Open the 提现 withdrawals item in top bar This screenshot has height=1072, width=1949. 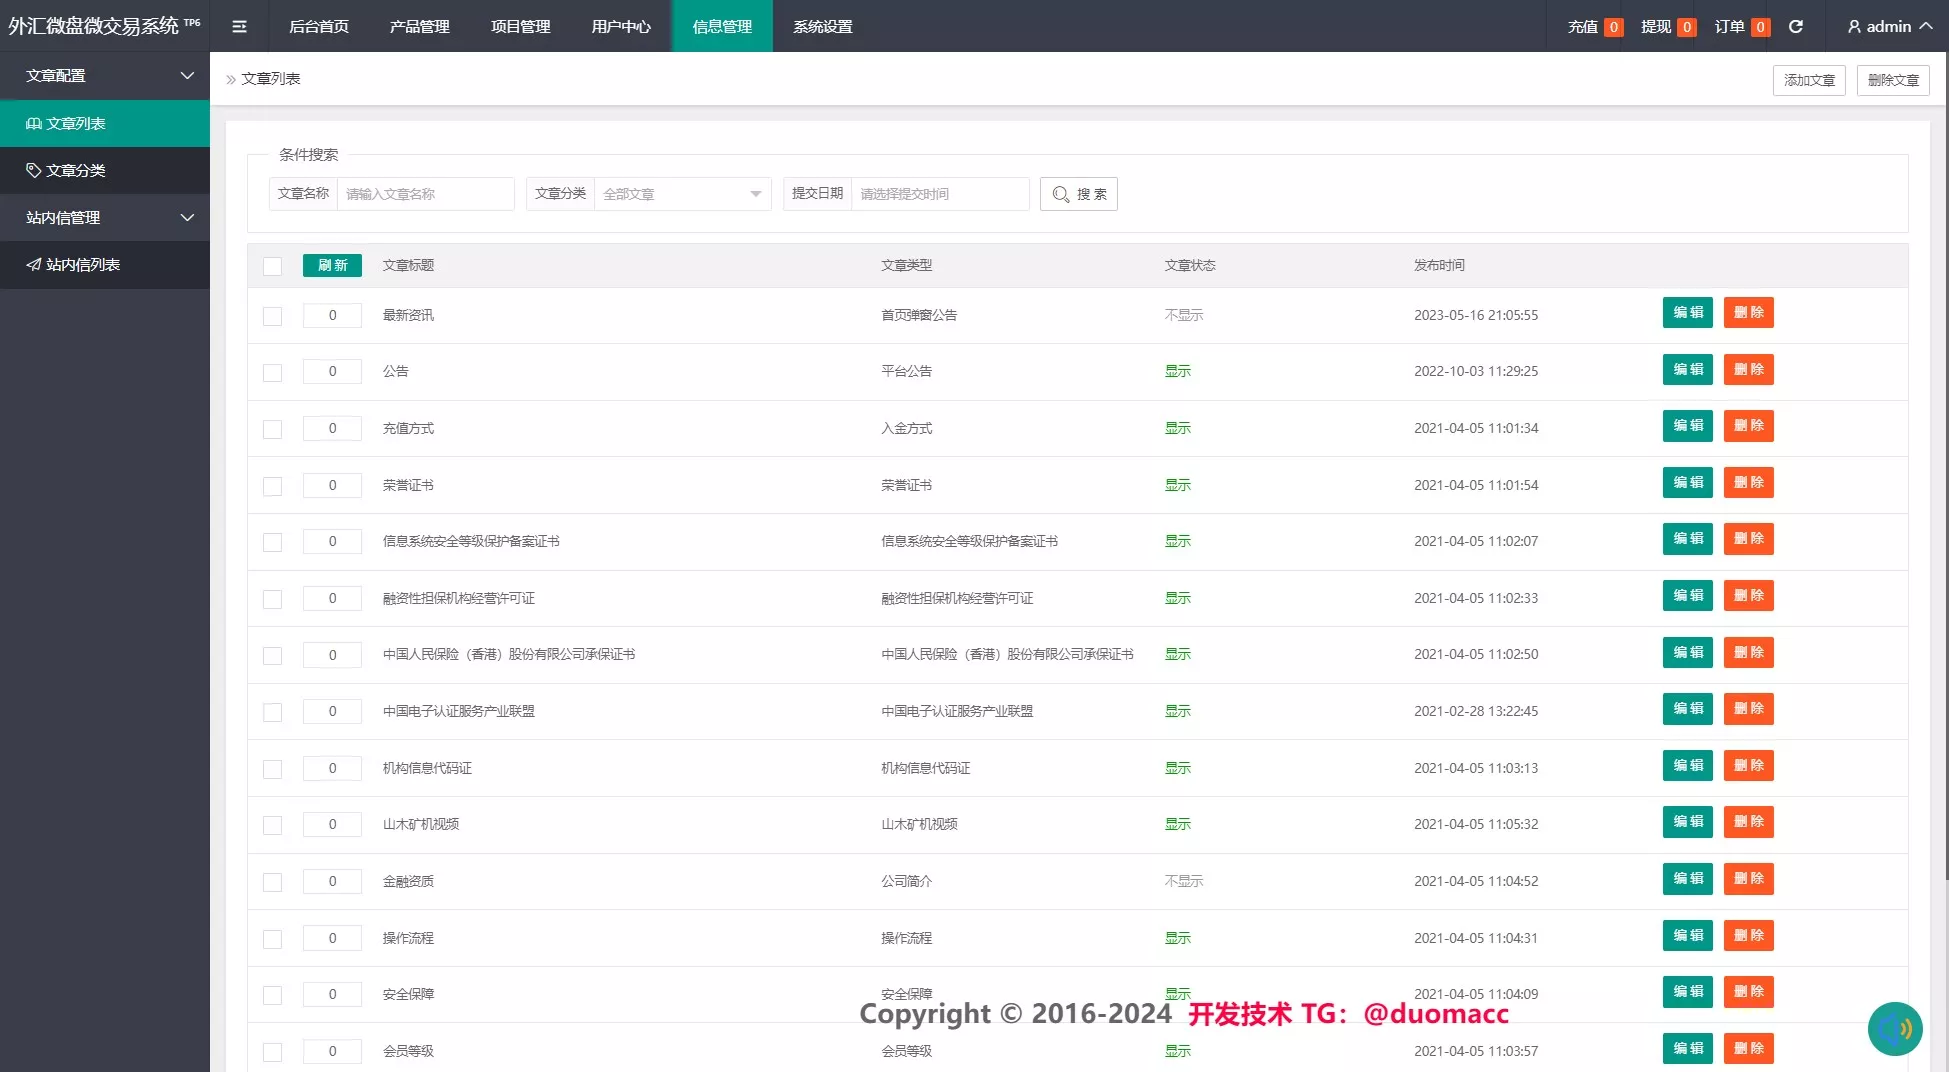coord(1665,27)
